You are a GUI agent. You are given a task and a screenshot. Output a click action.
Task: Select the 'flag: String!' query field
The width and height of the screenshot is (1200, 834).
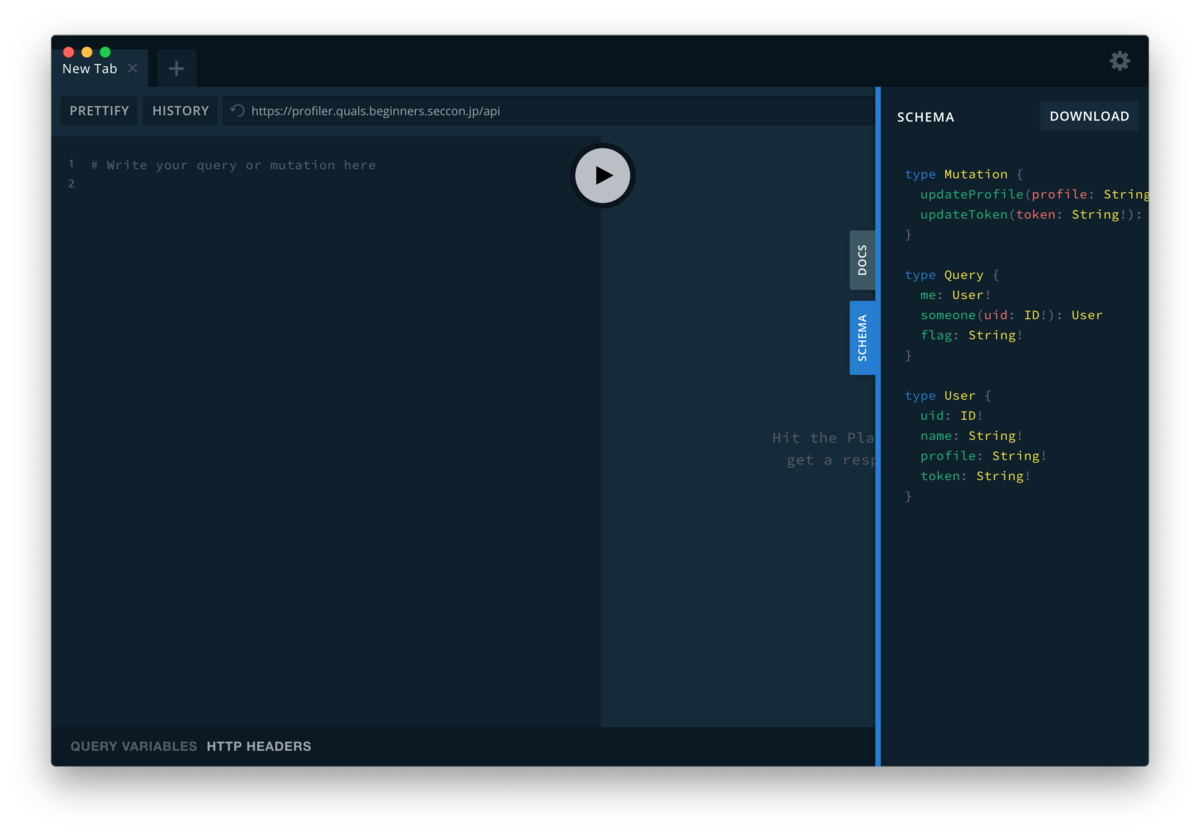[x=972, y=335]
